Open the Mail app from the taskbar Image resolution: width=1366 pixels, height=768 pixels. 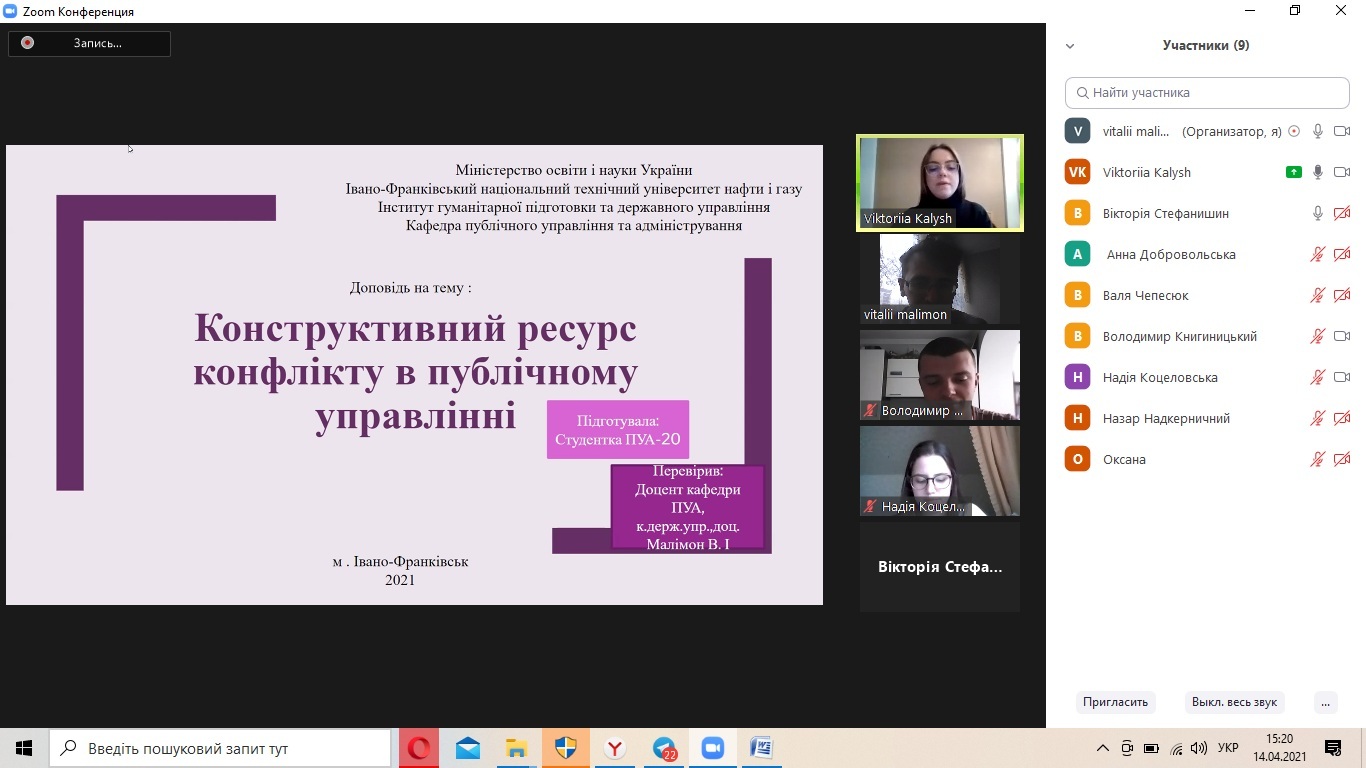tap(468, 748)
